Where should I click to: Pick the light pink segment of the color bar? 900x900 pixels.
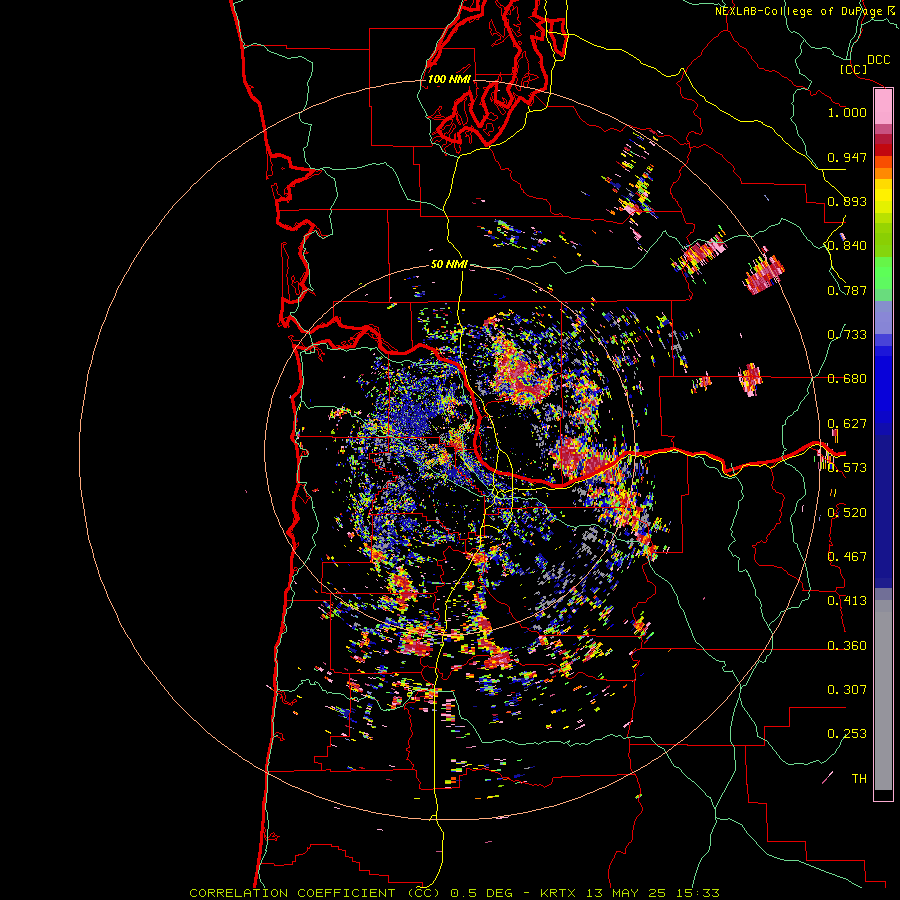883,107
